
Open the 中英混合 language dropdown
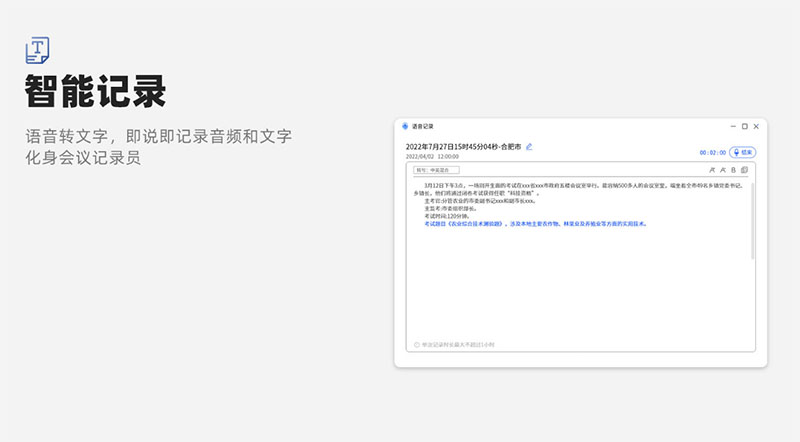[438, 170]
